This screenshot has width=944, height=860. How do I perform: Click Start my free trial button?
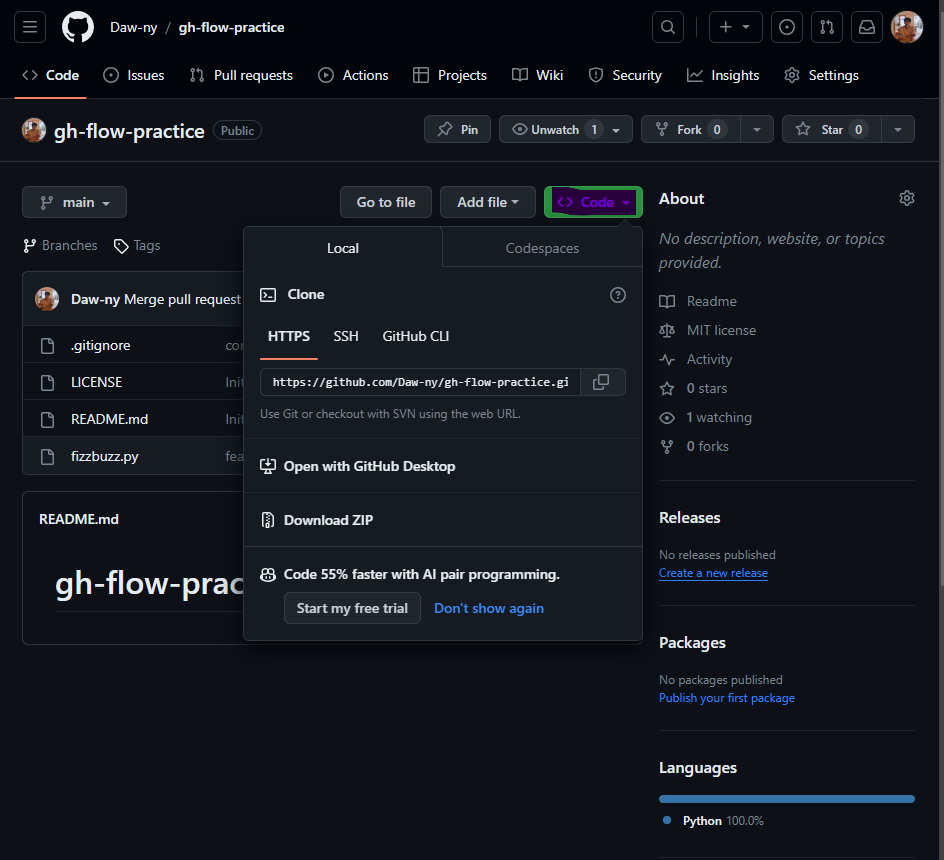(x=352, y=608)
